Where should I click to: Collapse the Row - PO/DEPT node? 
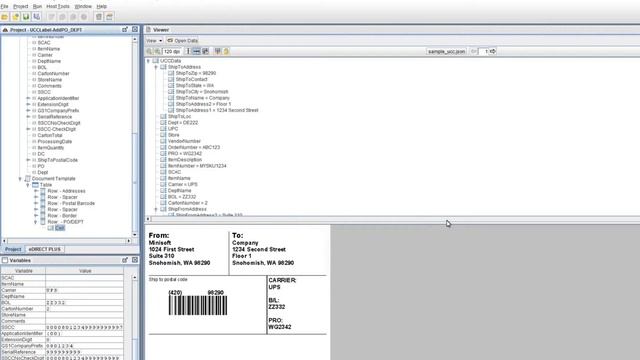36,222
